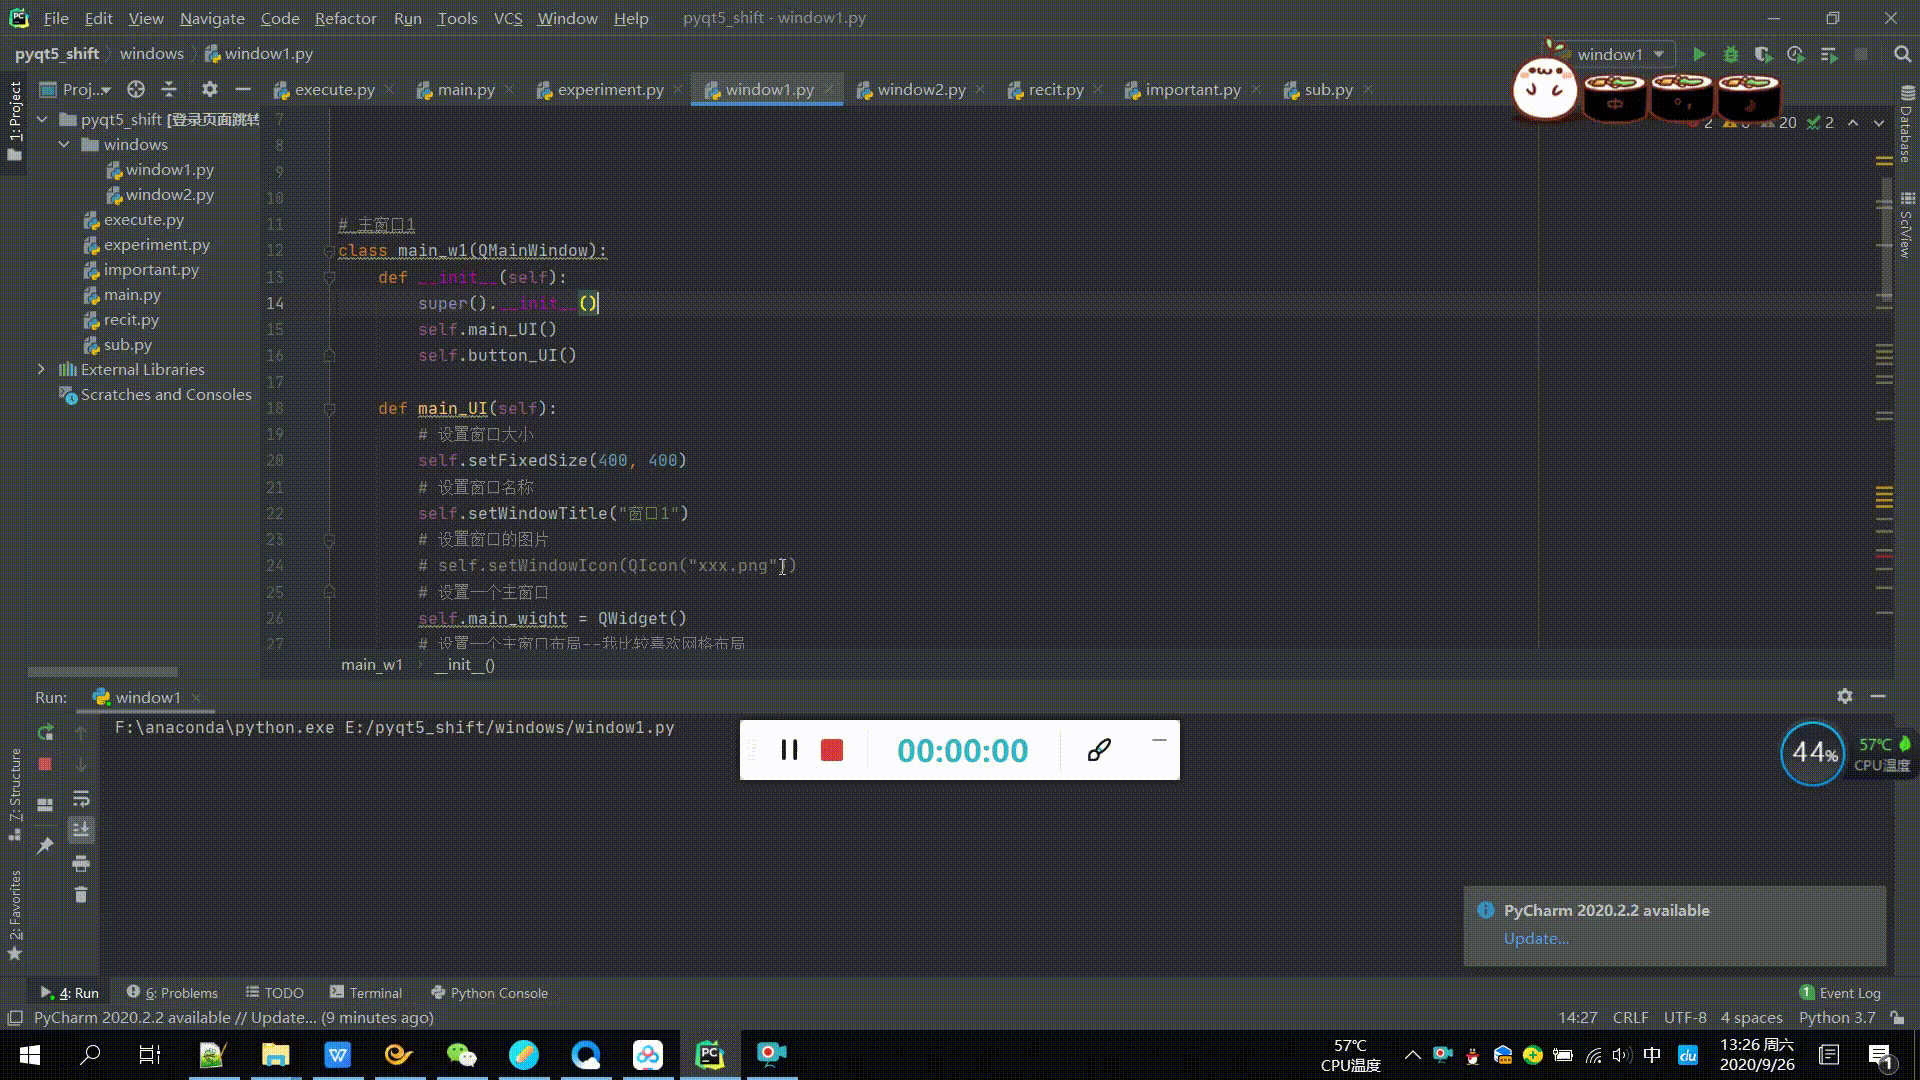Click Run with Coverage icon
This screenshot has height=1080, width=1920.
[x=1763, y=54]
